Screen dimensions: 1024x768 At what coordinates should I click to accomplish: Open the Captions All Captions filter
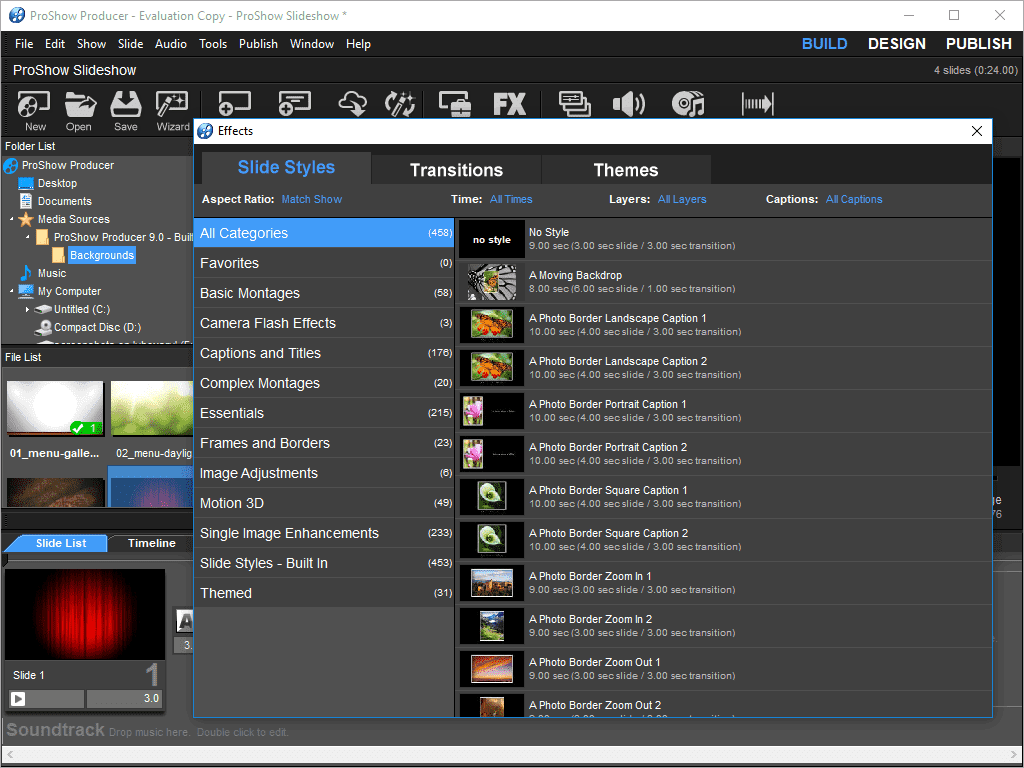tap(854, 199)
